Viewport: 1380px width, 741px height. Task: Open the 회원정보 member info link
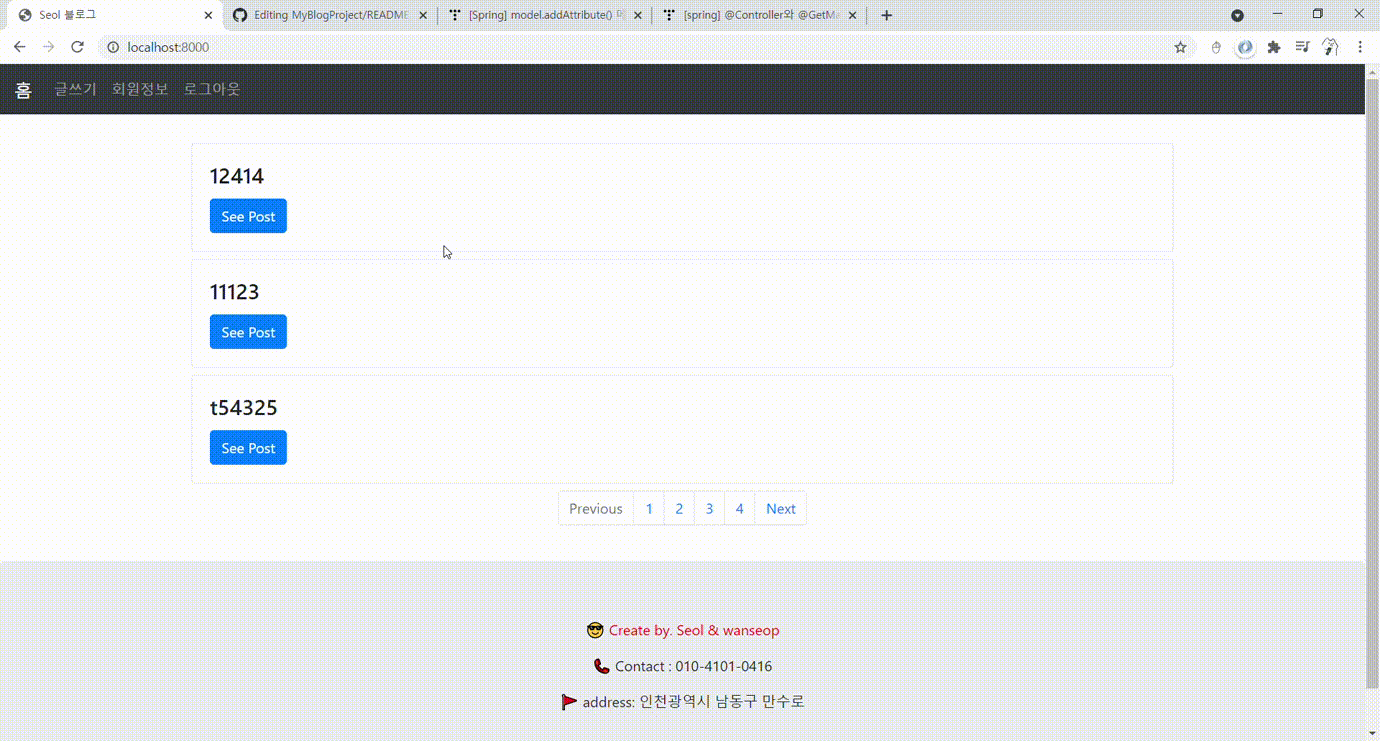pos(140,89)
